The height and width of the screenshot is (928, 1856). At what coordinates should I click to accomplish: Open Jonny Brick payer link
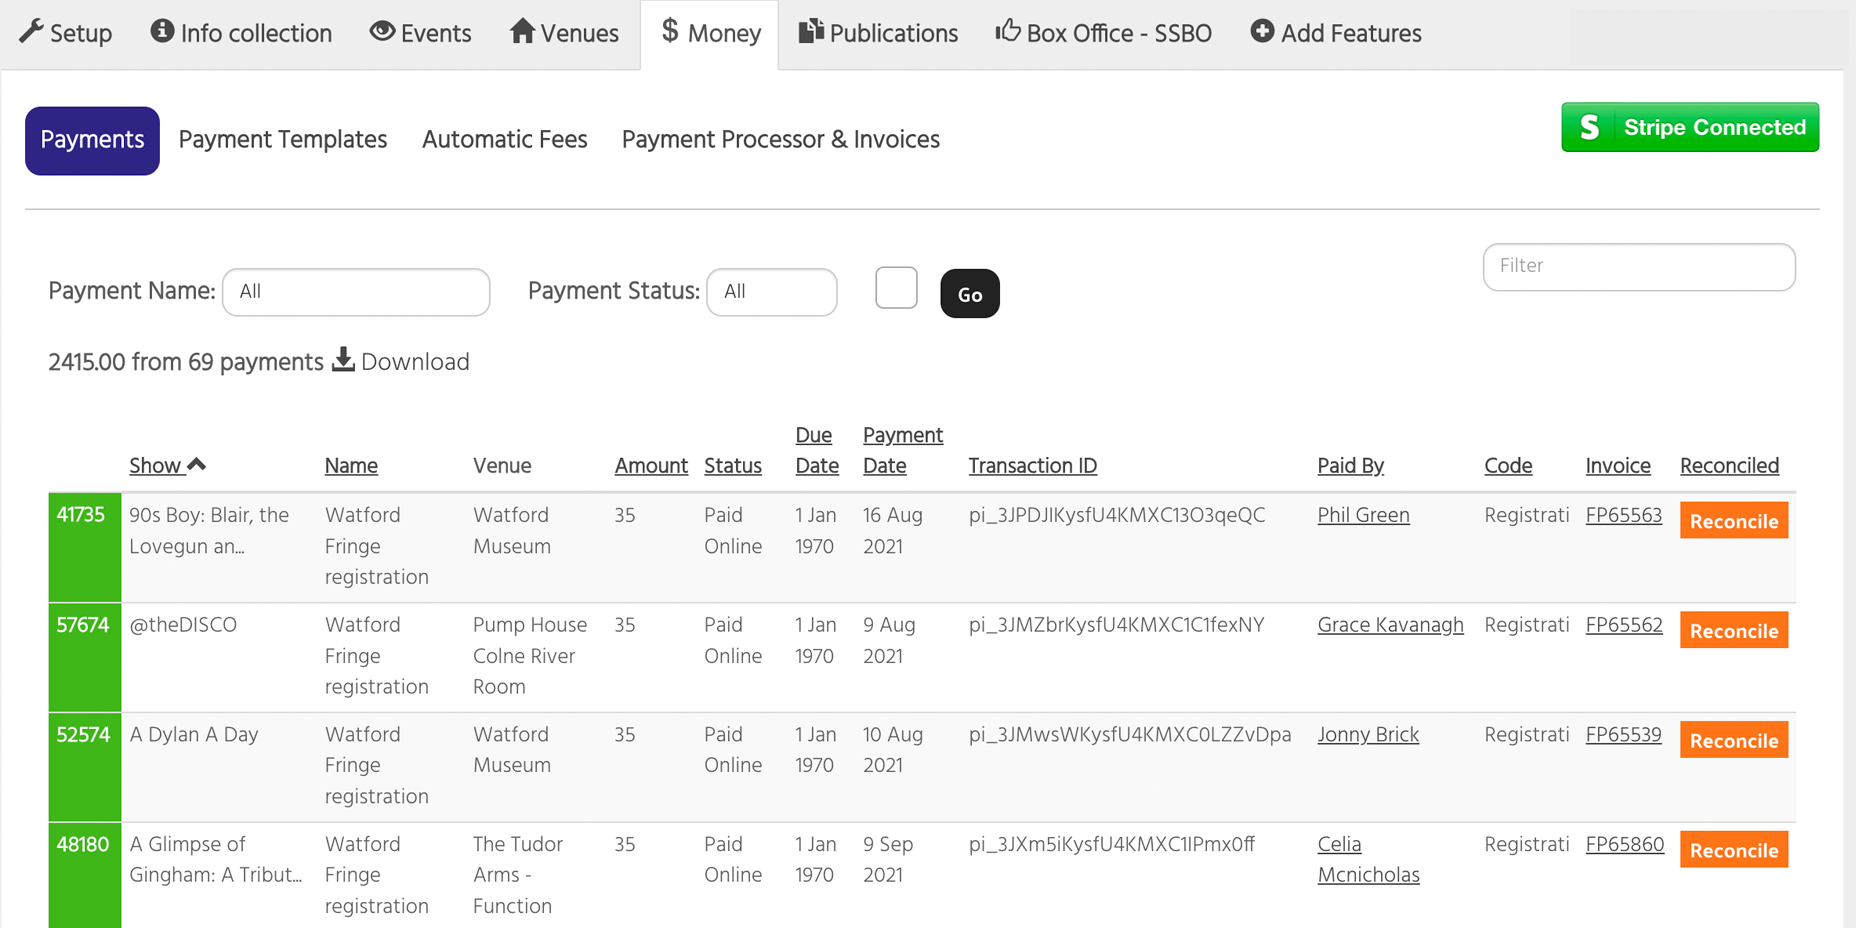(x=1368, y=735)
